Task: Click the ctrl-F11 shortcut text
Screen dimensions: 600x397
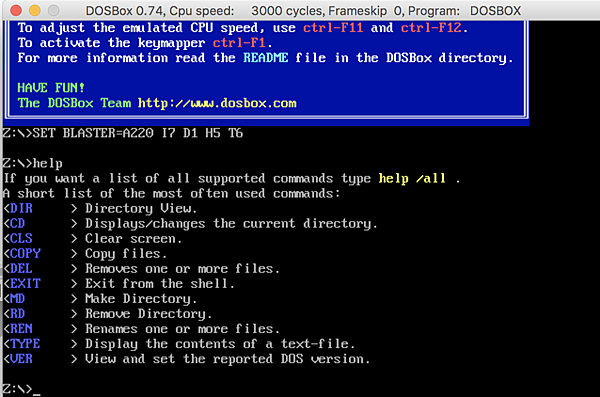Action: click(333, 28)
